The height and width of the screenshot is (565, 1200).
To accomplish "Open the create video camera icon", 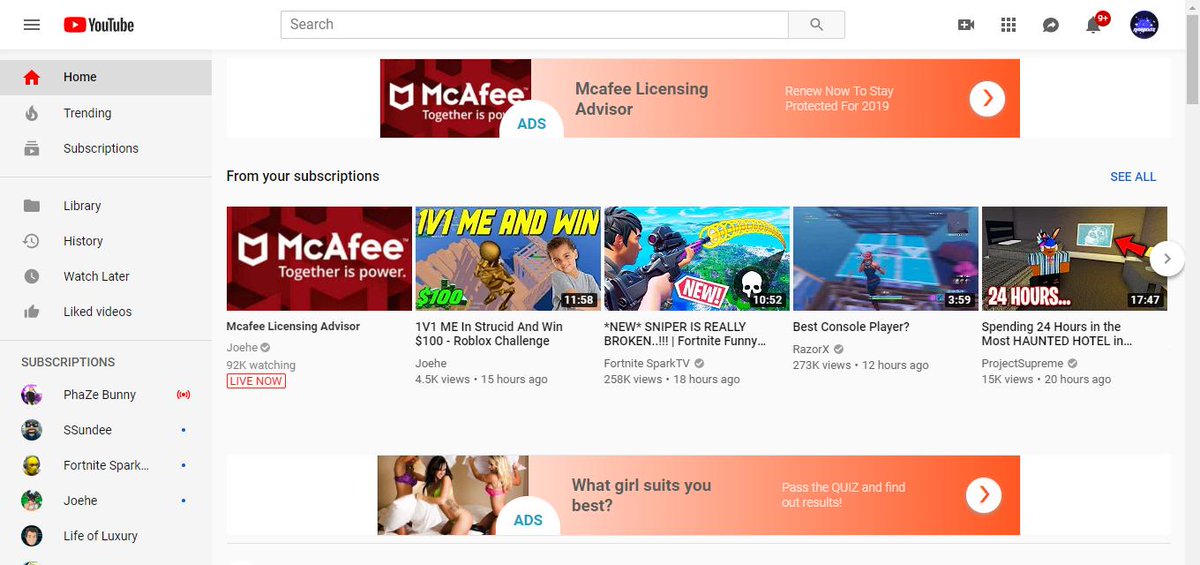I will point(966,25).
